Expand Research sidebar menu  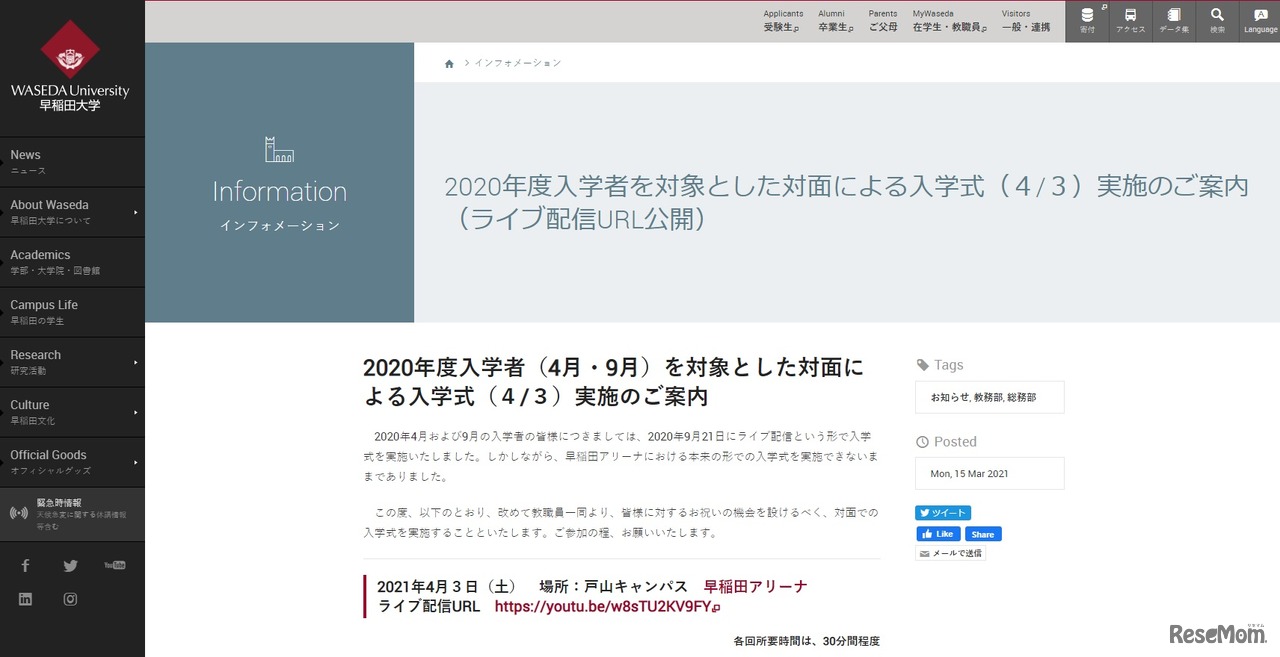tap(72, 362)
